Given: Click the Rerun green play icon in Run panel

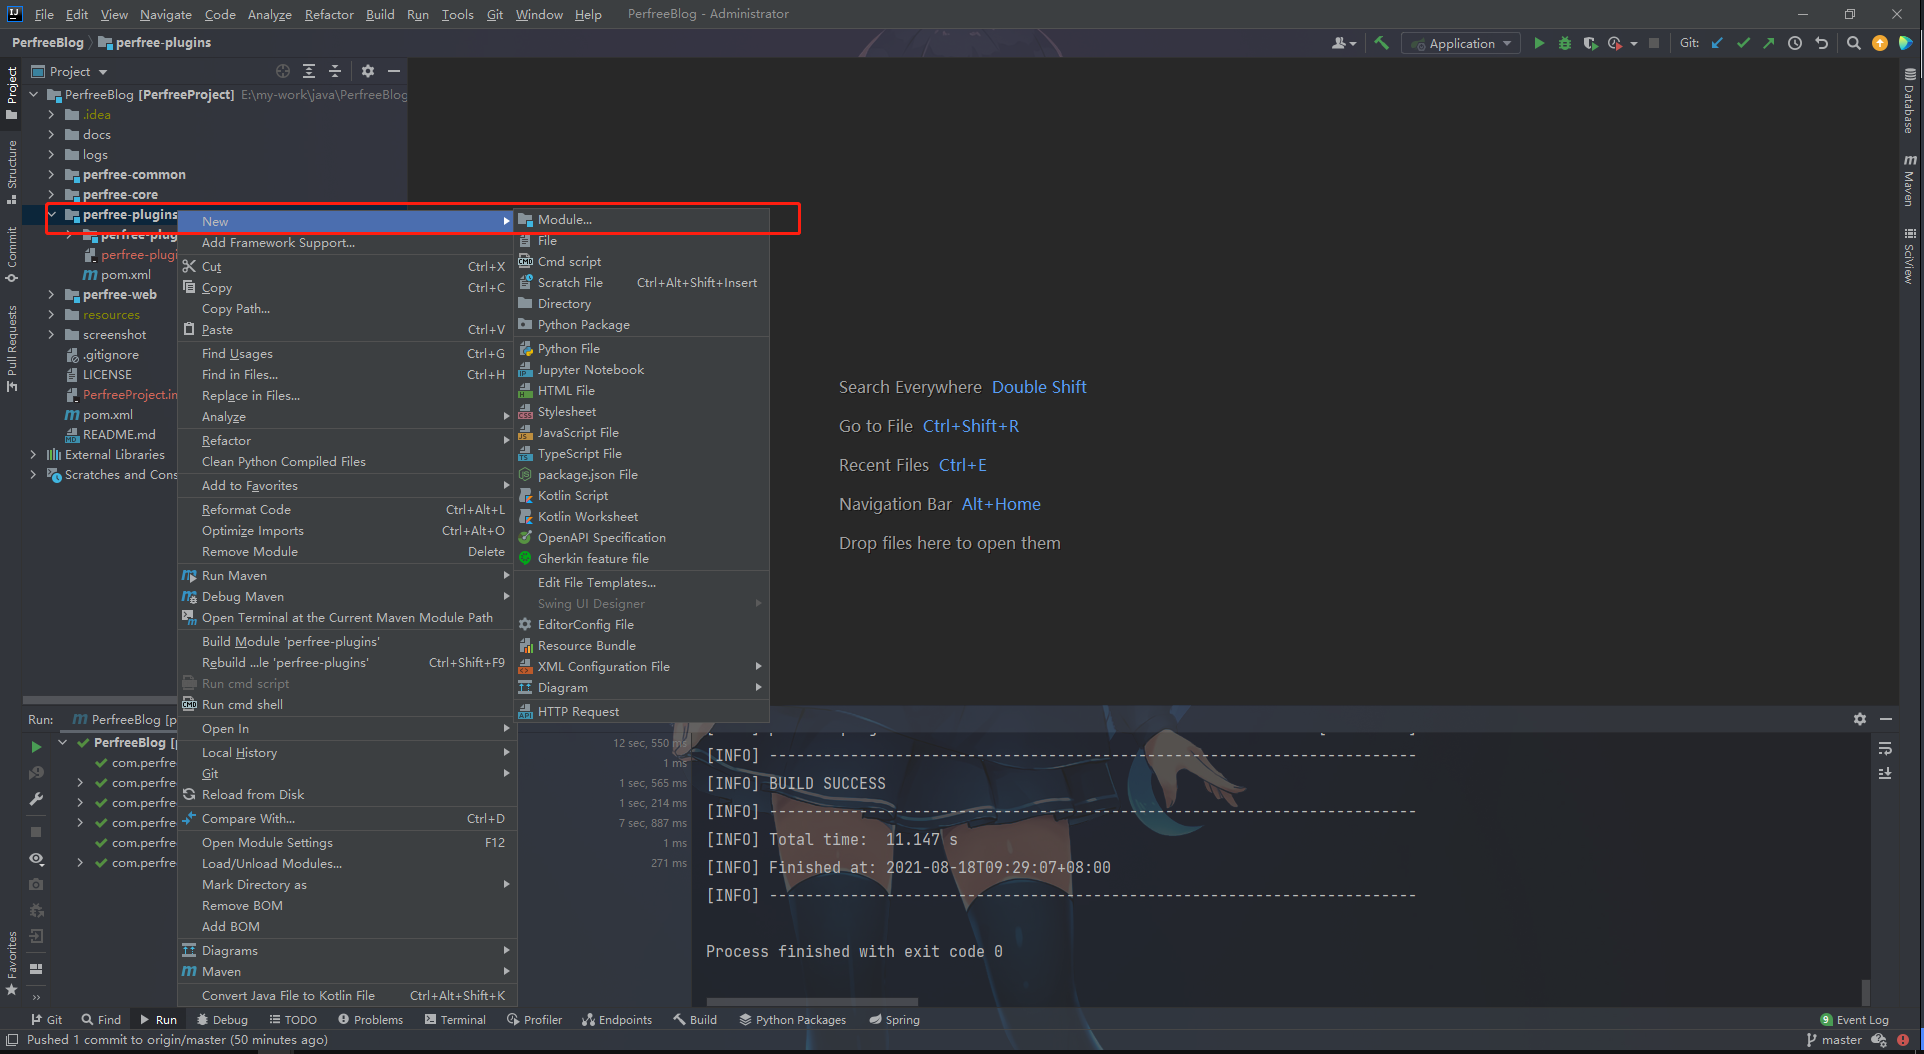Looking at the screenshot, I should tap(36, 747).
